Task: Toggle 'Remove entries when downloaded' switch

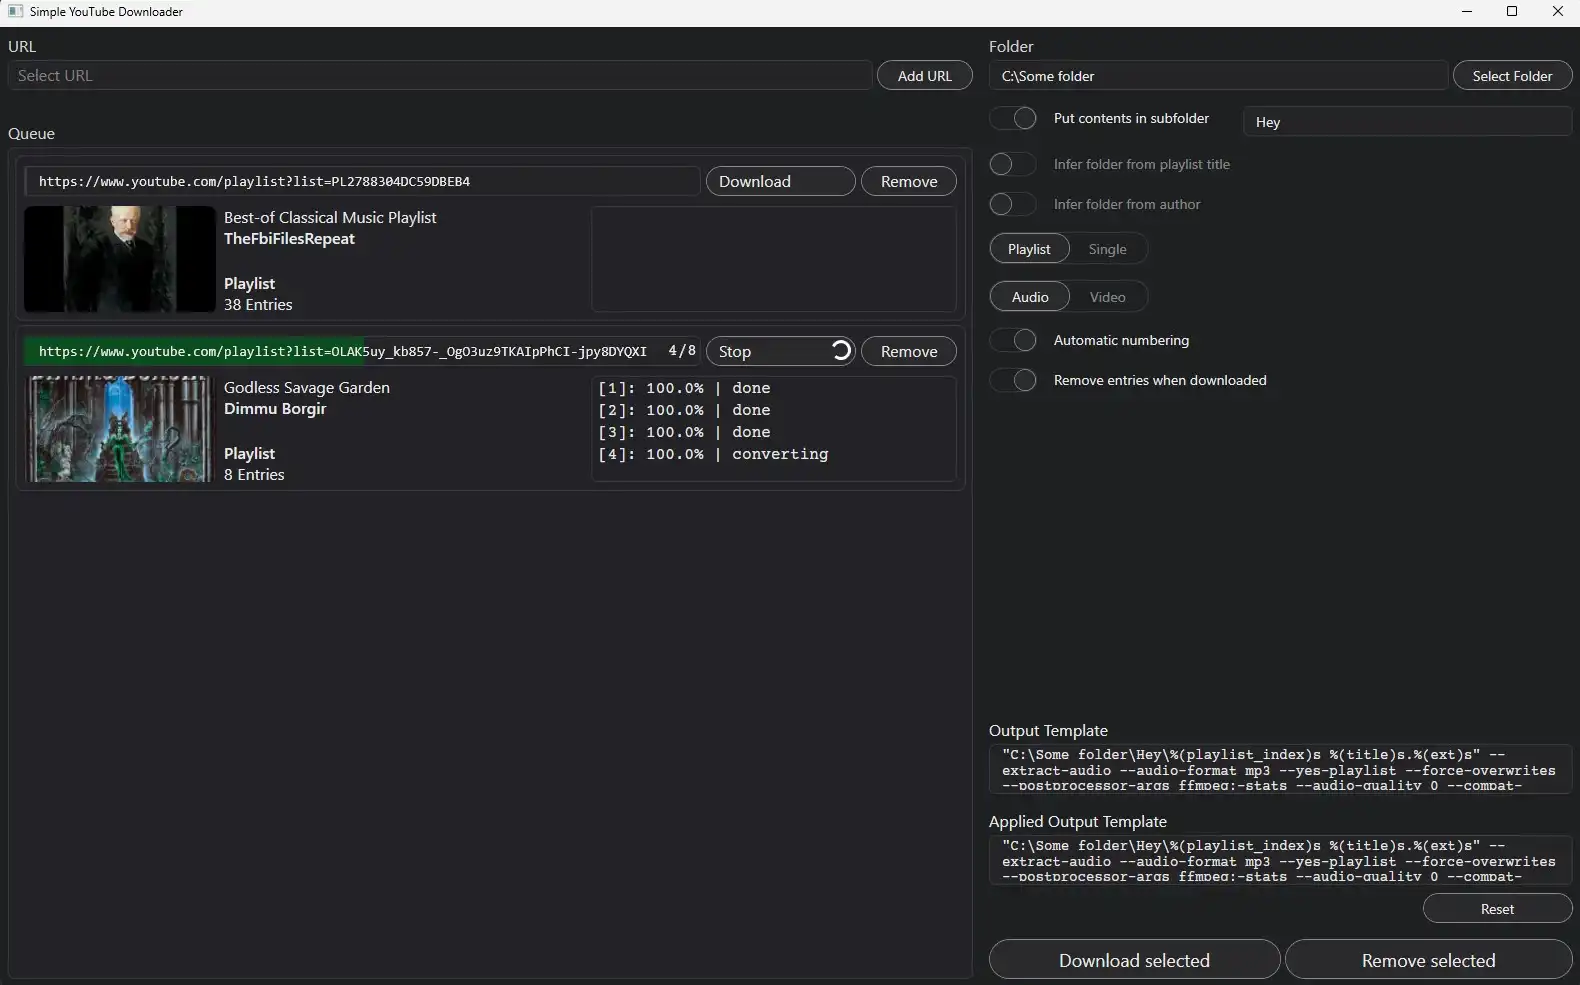Action: tap(1013, 380)
